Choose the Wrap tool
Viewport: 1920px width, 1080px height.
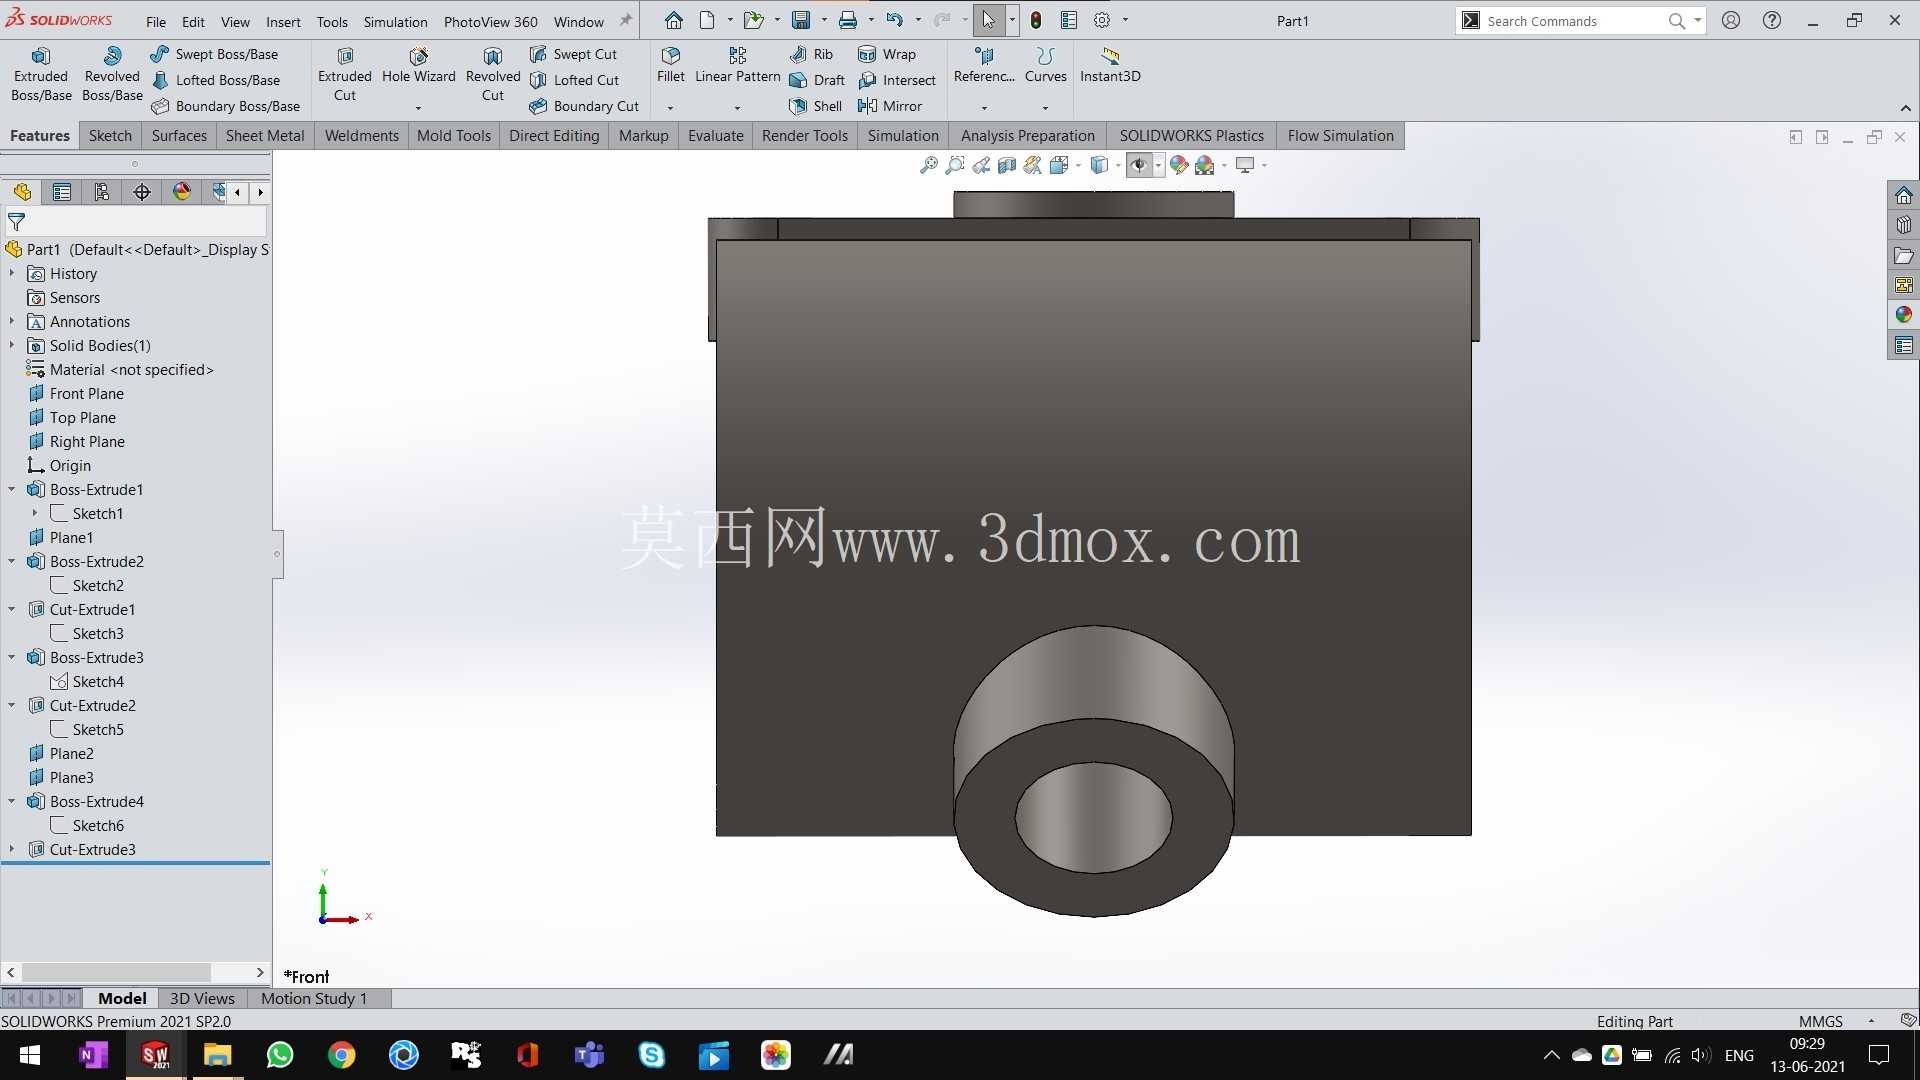(887, 54)
